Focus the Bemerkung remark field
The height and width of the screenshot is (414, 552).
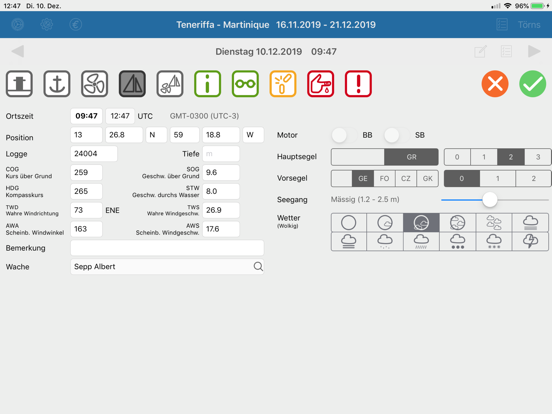(x=167, y=248)
